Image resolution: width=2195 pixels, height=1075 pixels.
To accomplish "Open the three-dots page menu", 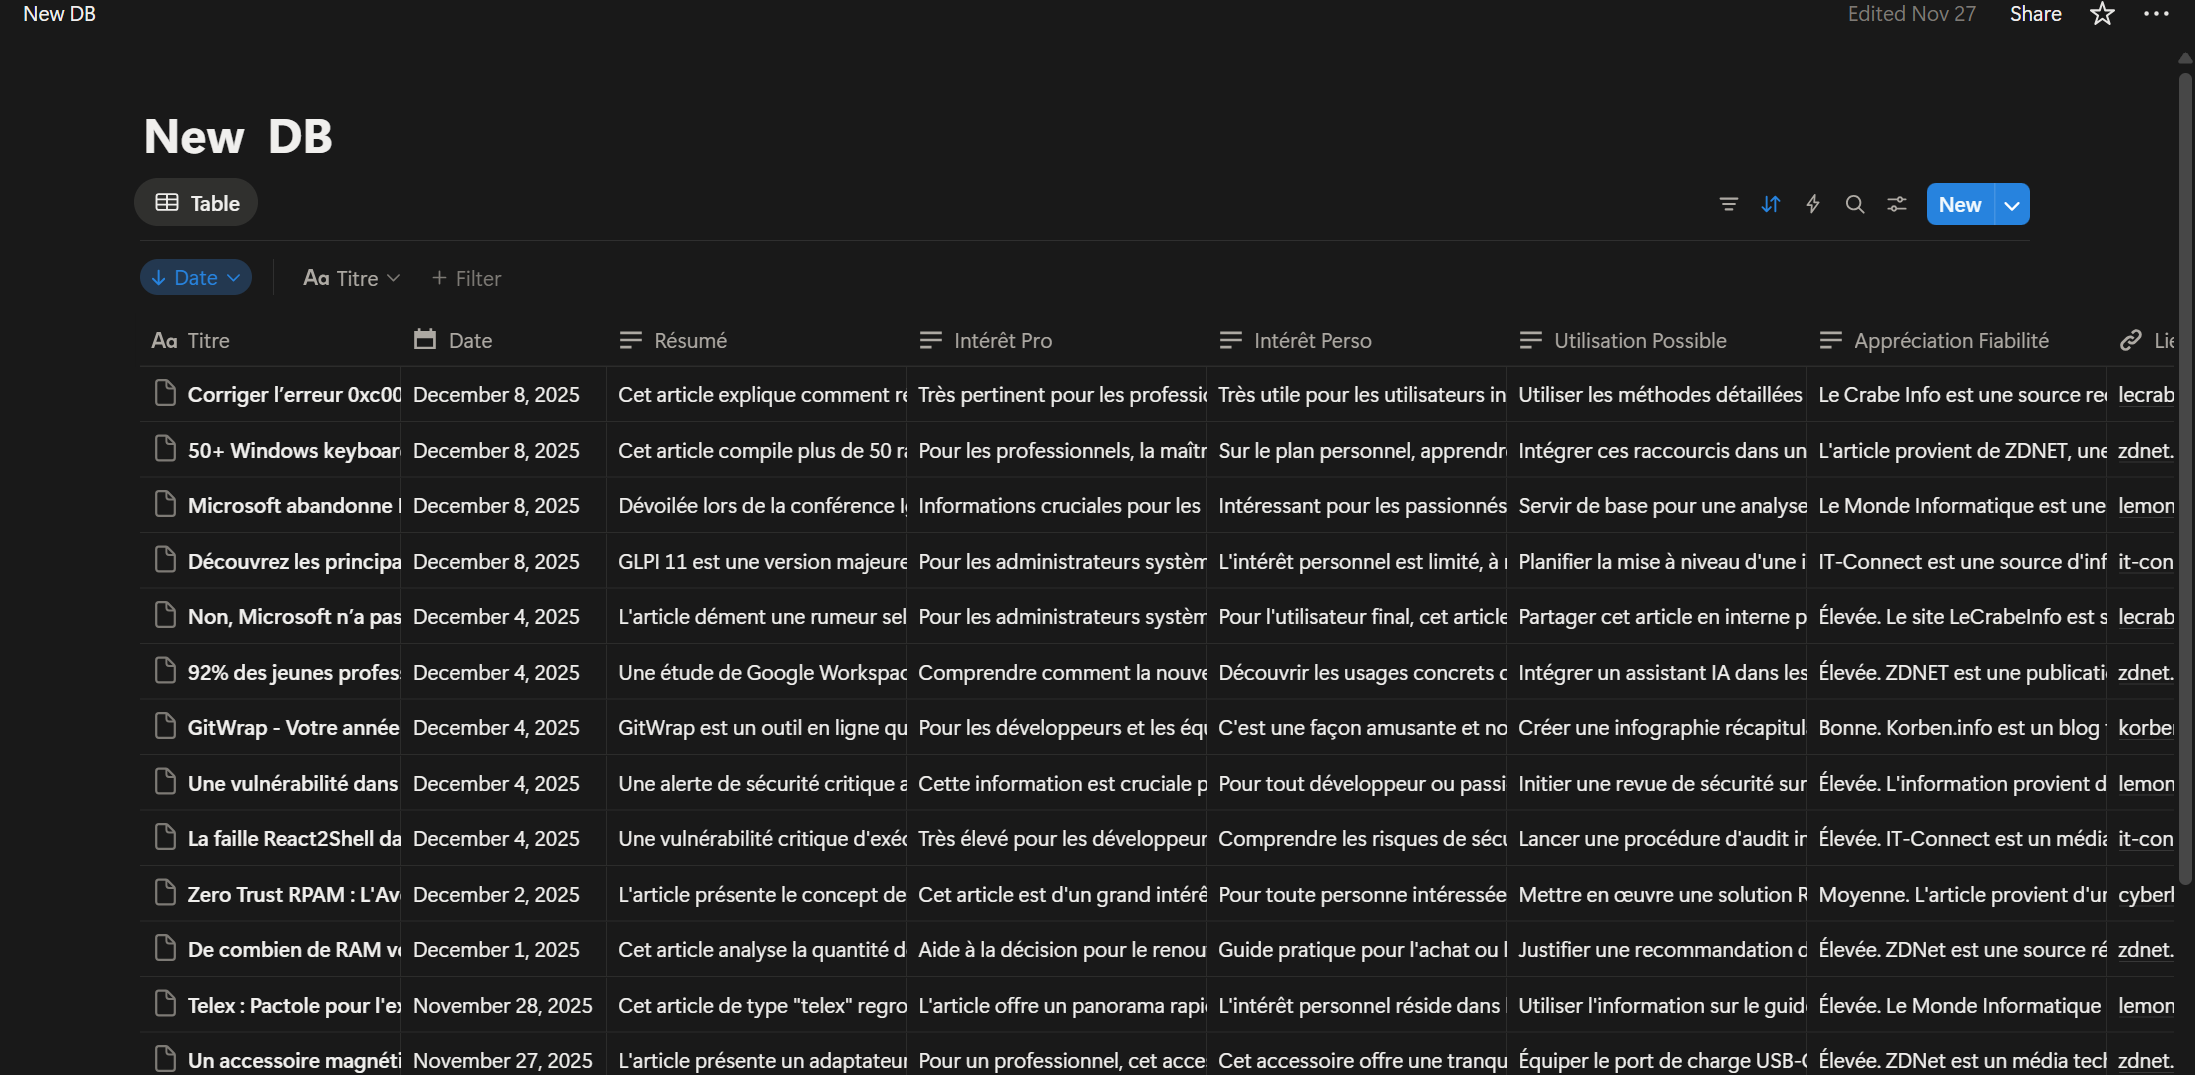I will [x=2156, y=14].
